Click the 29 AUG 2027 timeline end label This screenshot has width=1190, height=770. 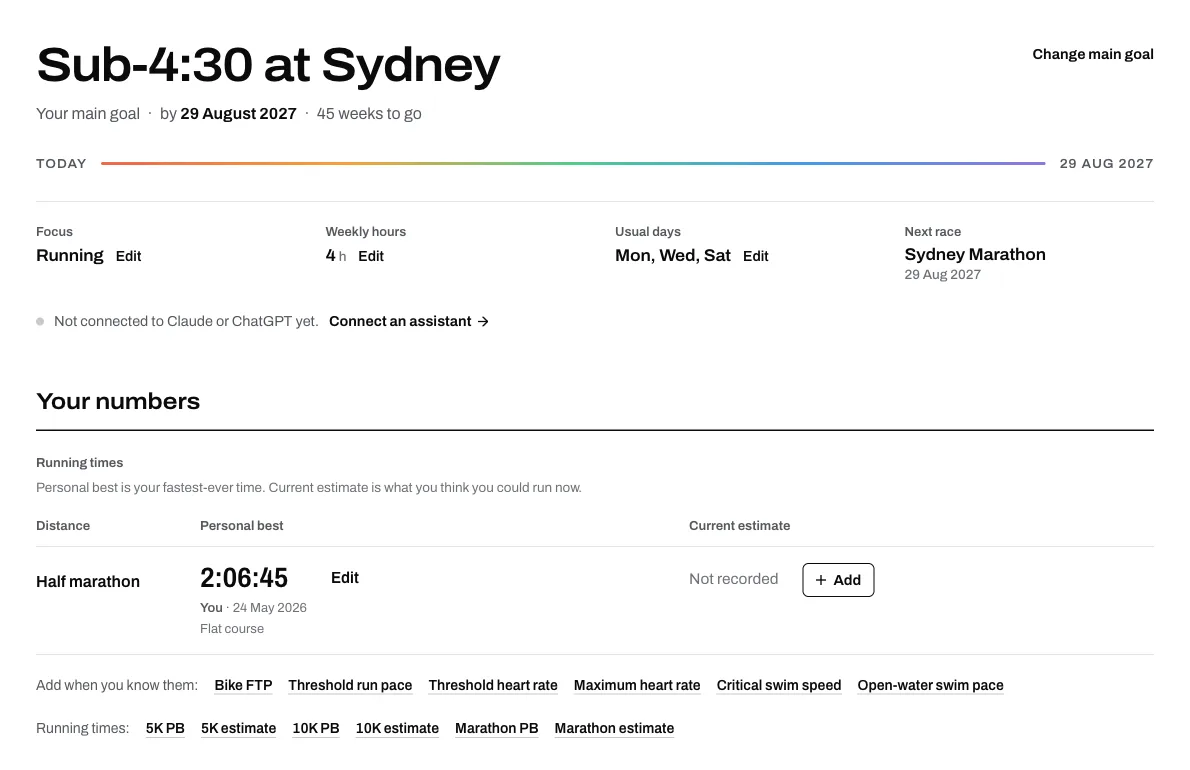point(1107,164)
